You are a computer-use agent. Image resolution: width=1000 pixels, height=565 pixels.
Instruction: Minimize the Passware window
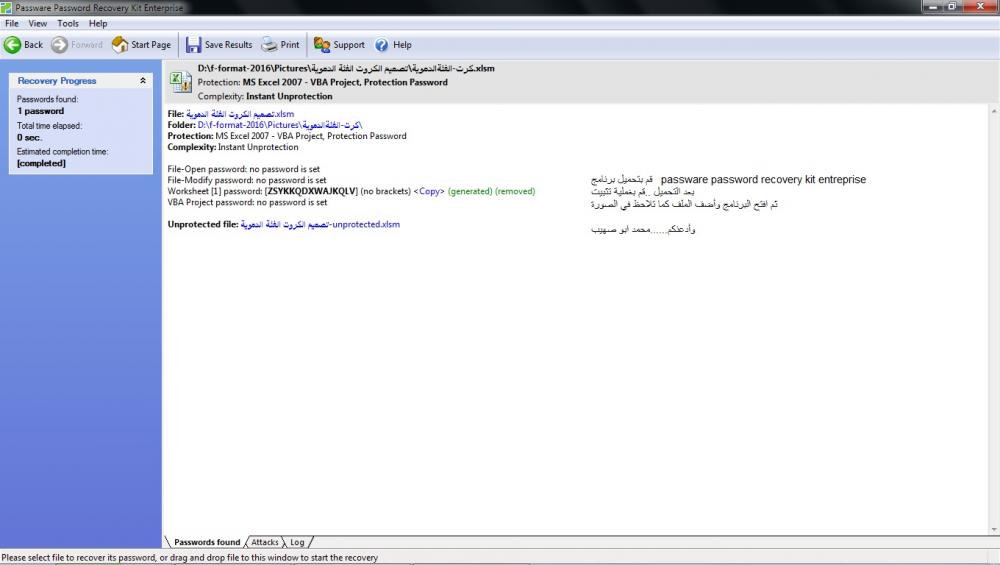[932, 6]
